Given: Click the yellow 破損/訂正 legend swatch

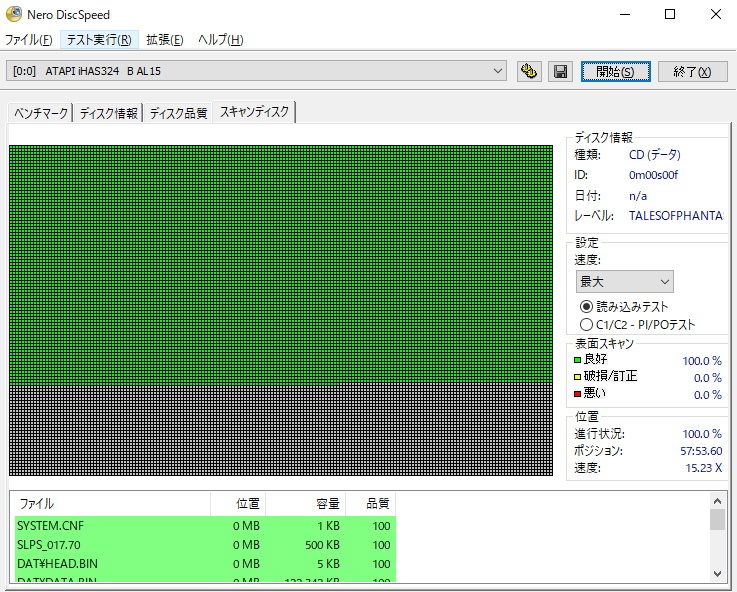Looking at the screenshot, I should [578, 377].
